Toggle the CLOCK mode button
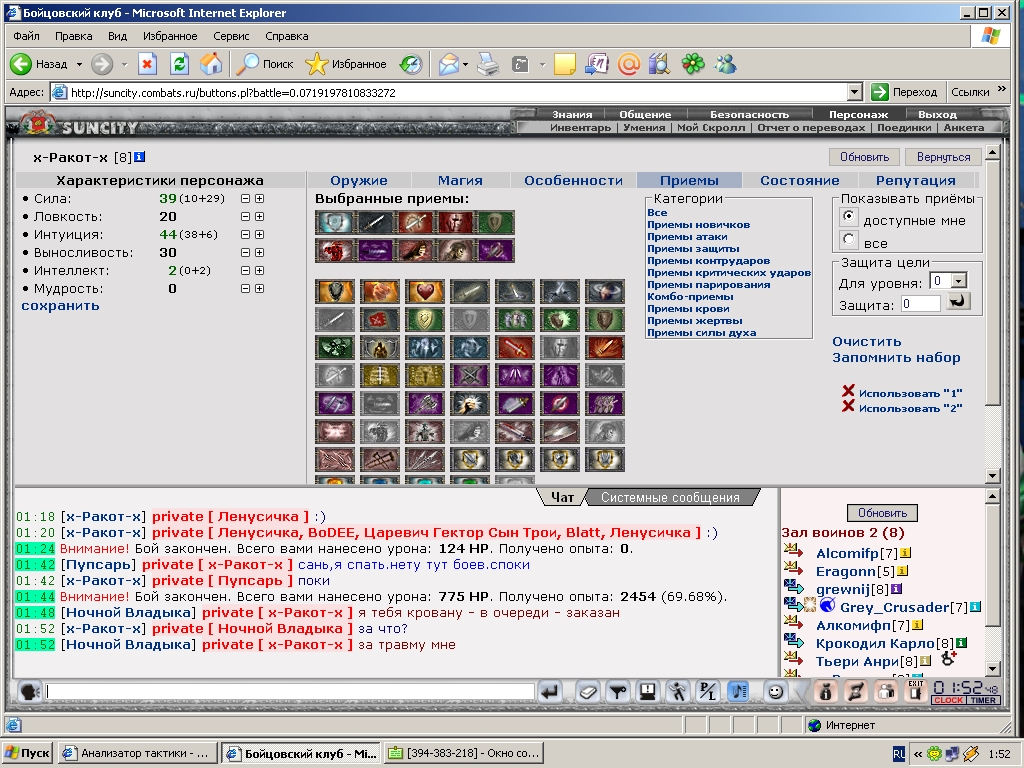Image resolution: width=1024 pixels, height=768 pixels. pos(948,700)
